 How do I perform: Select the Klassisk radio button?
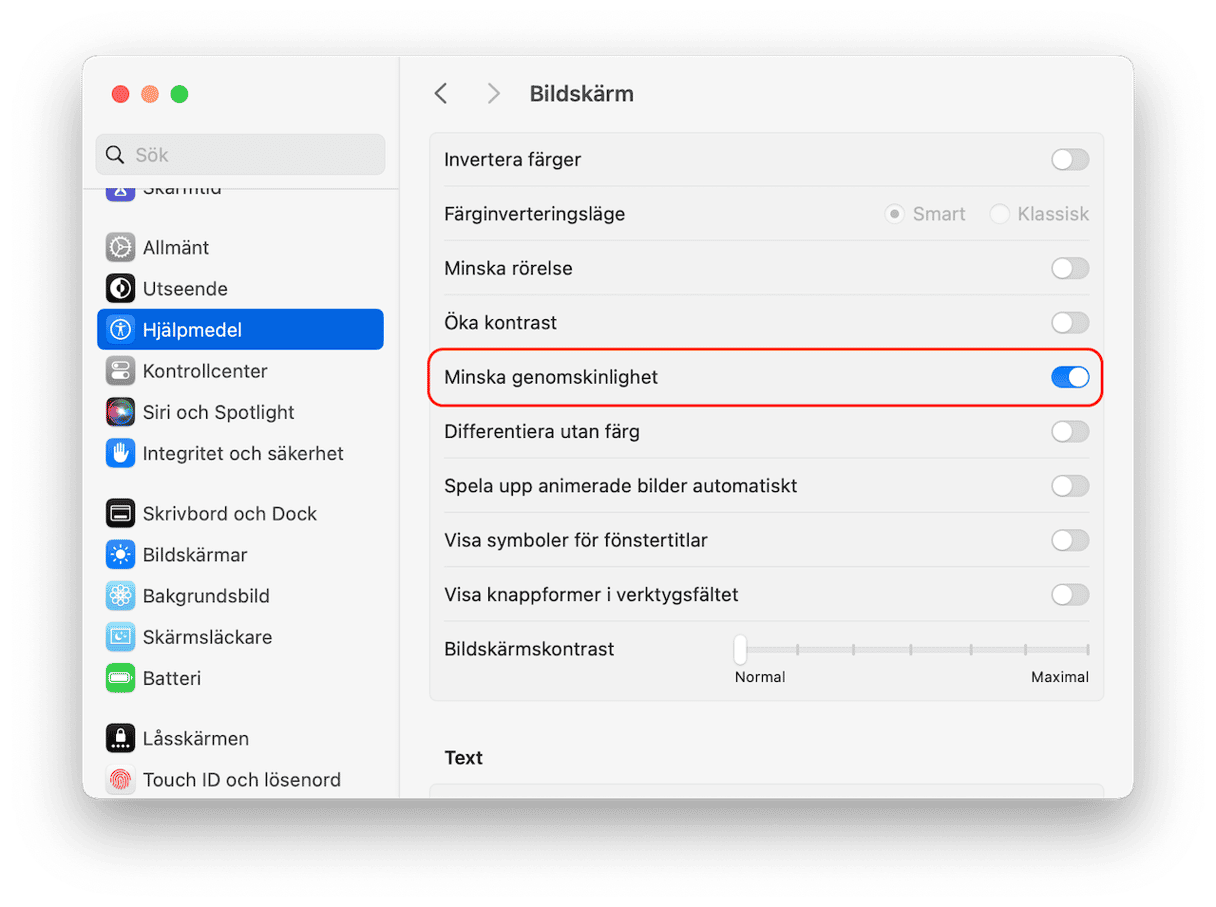point(999,214)
